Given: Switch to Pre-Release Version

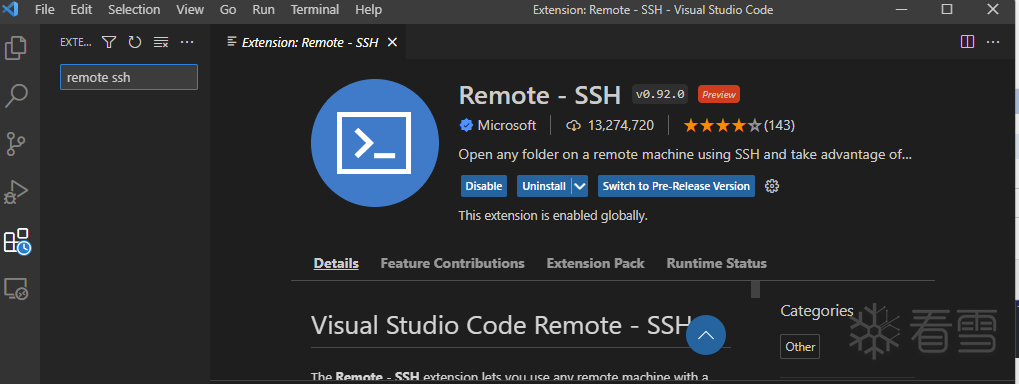Looking at the screenshot, I should tap(676, 186).
